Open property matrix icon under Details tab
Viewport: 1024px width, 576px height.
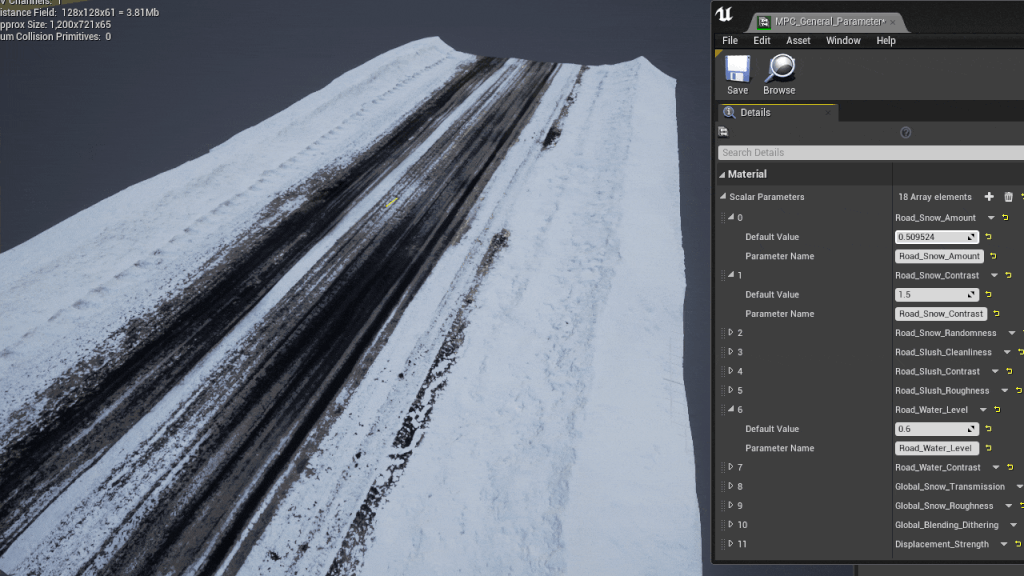click(723, 132)
